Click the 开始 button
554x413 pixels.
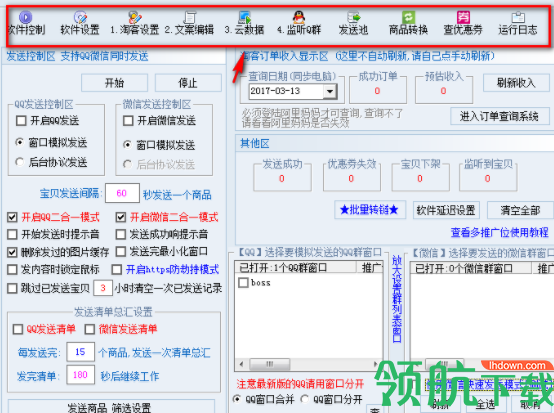114,83
